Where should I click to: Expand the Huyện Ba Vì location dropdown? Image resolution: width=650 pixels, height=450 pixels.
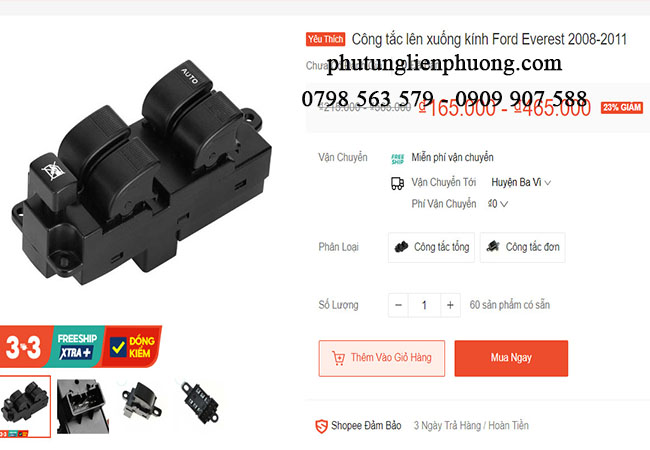pyautogui.click(x=521, y=183)
